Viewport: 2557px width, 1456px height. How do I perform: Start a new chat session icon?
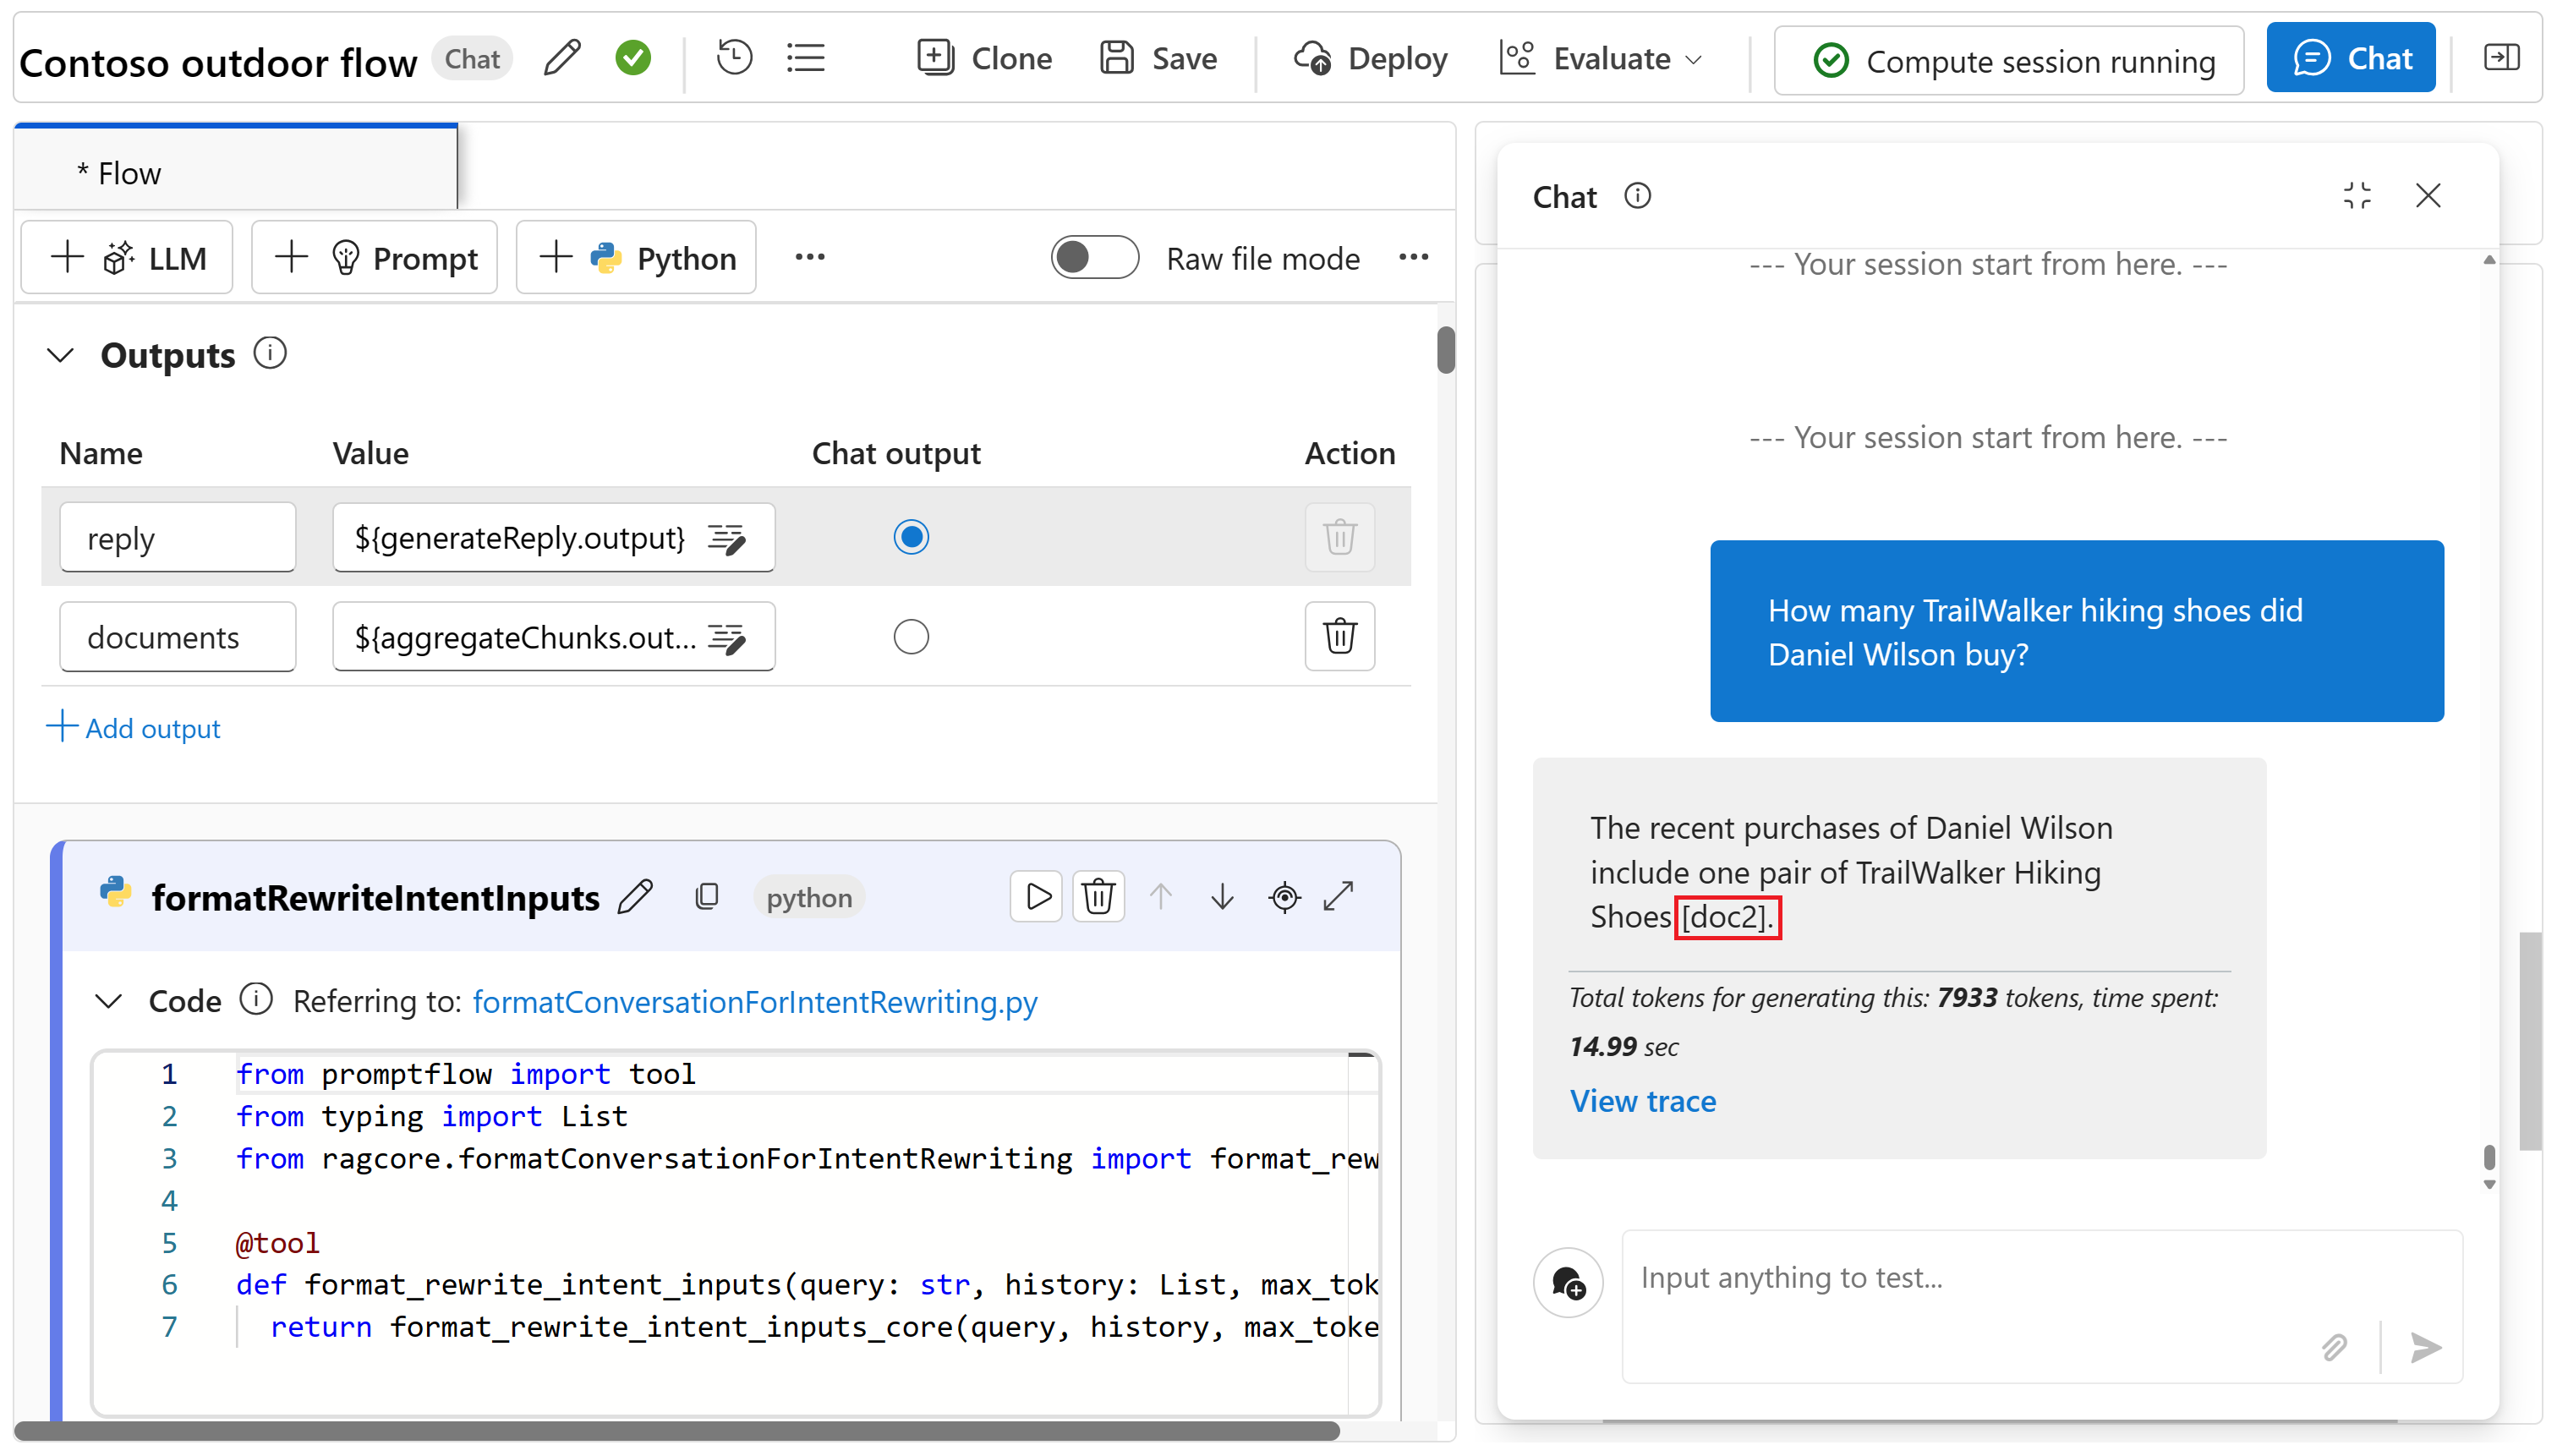pos(1567,1281)
